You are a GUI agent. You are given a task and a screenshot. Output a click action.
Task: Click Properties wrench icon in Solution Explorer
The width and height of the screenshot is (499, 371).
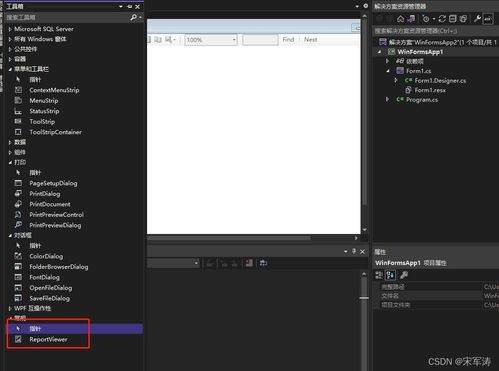point(477,19)
